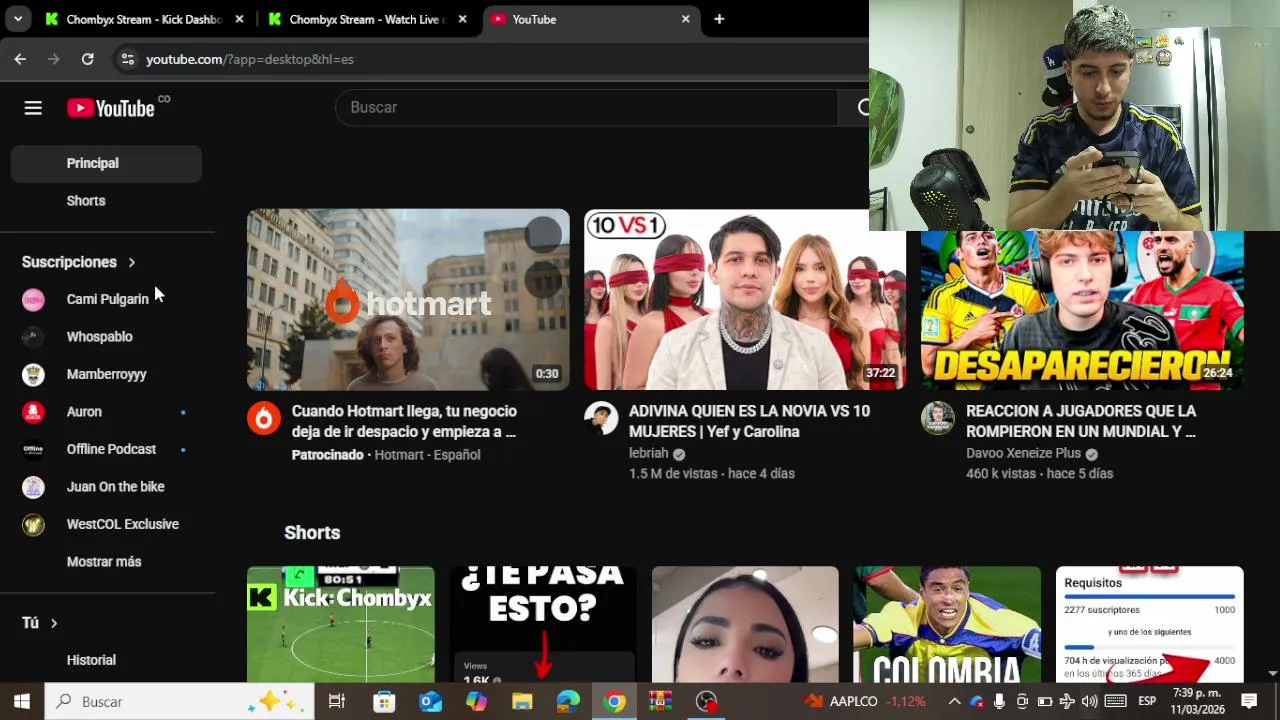Click the lebriah channel name
Image resolution: width=1280 pixels, height=720 pixels.
click(x=648, y=453)
